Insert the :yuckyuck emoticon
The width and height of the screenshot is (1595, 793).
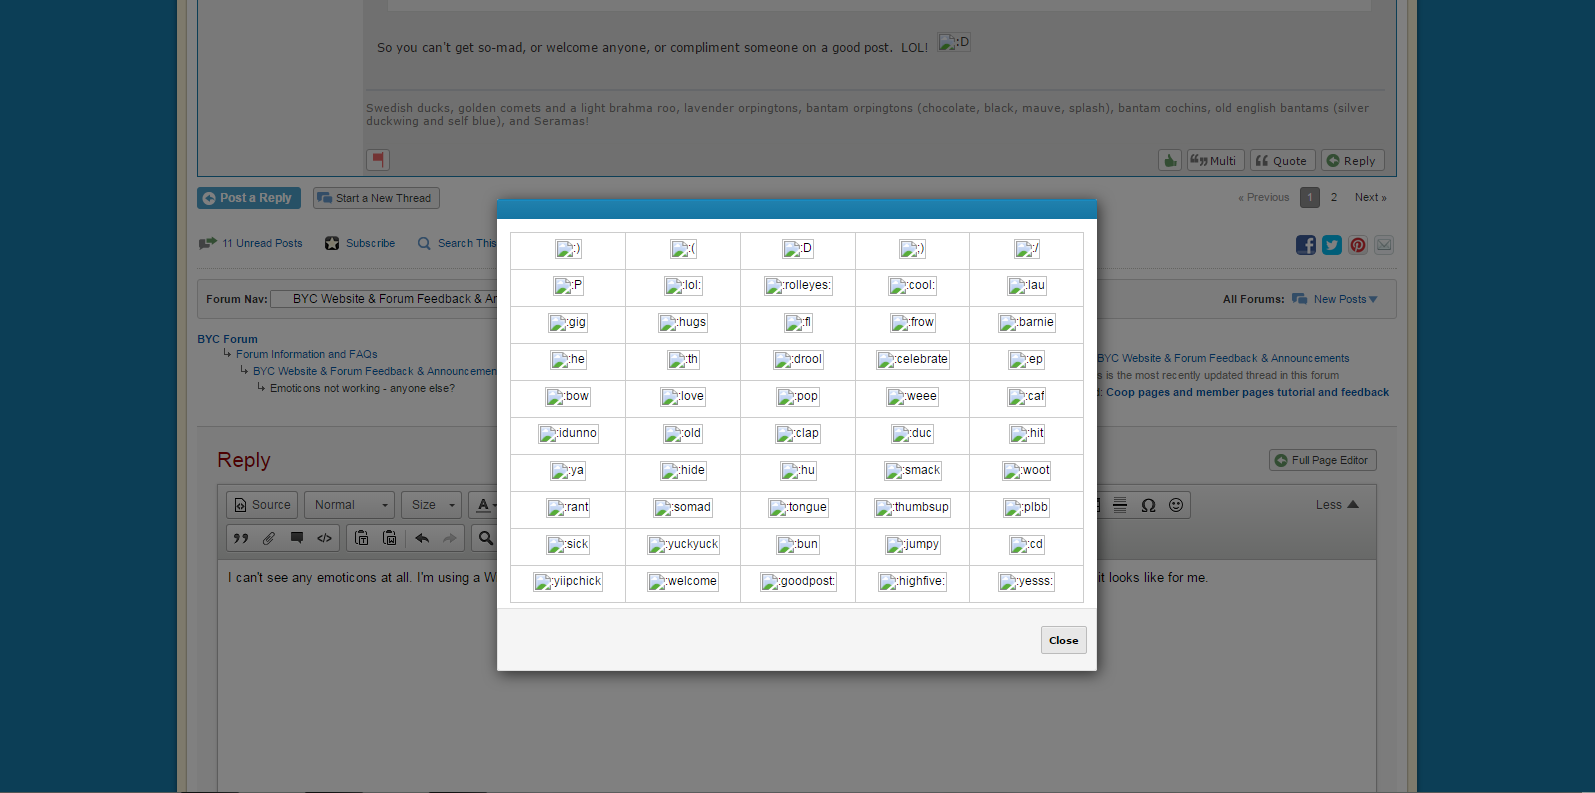(x=683, y=545)
